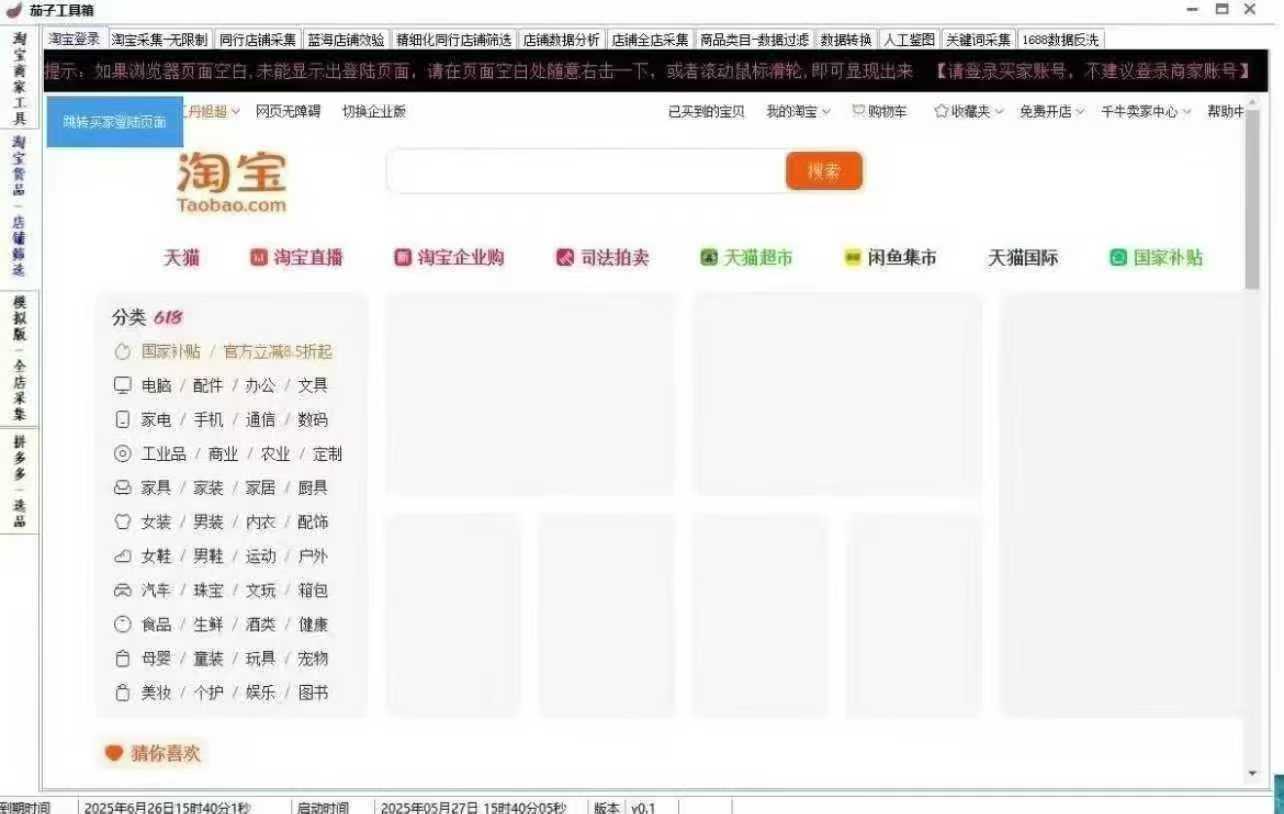The height and width of the screenshot is (814, 1284).
Task: Click the Taobao logo
Action: [x=232, y=183]
